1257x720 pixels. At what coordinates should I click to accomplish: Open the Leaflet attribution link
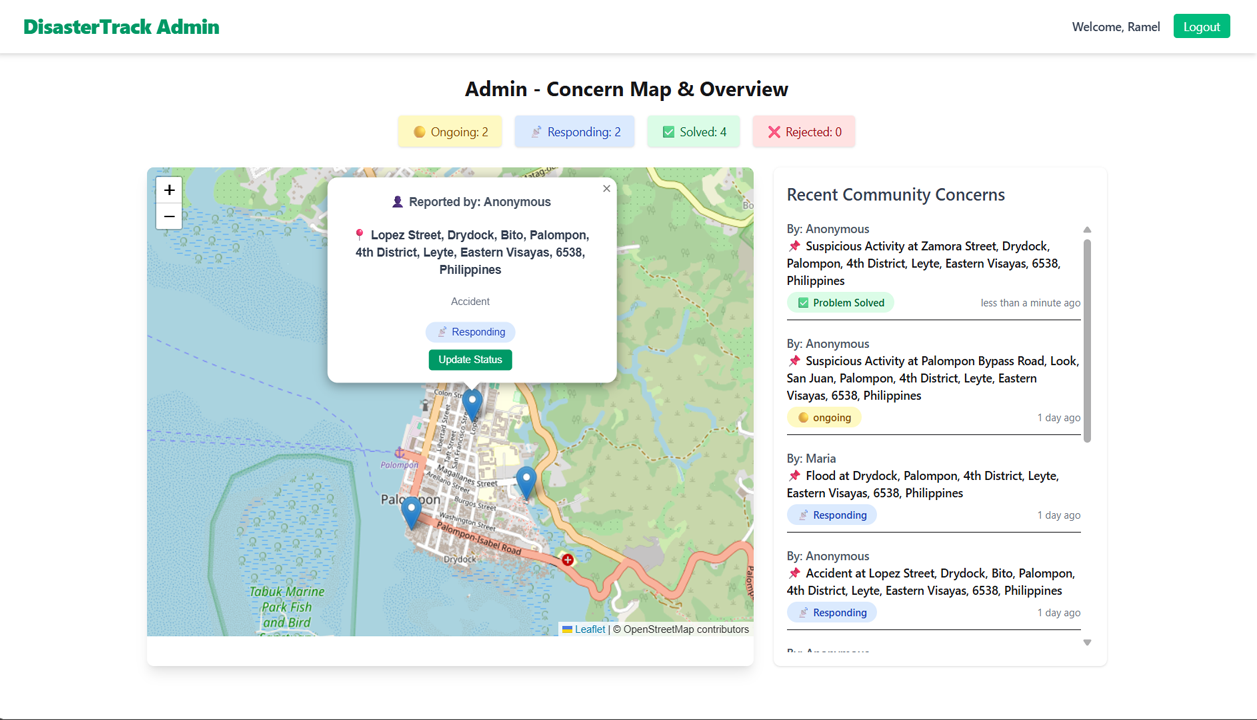pyautogui.click(x=589, y=630)
